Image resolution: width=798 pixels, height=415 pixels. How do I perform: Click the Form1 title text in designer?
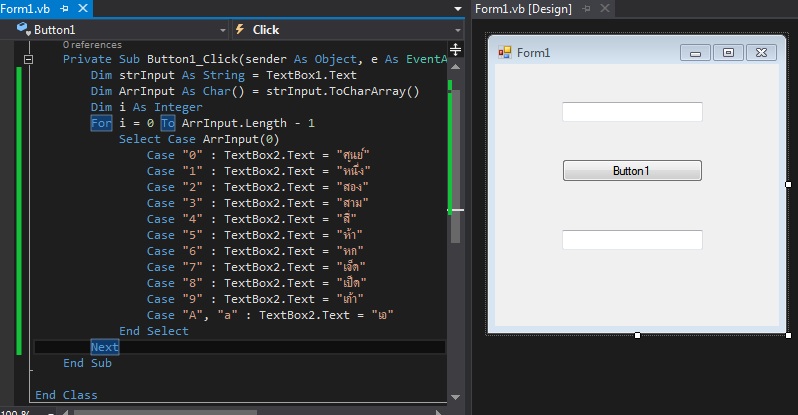point(533,53)
